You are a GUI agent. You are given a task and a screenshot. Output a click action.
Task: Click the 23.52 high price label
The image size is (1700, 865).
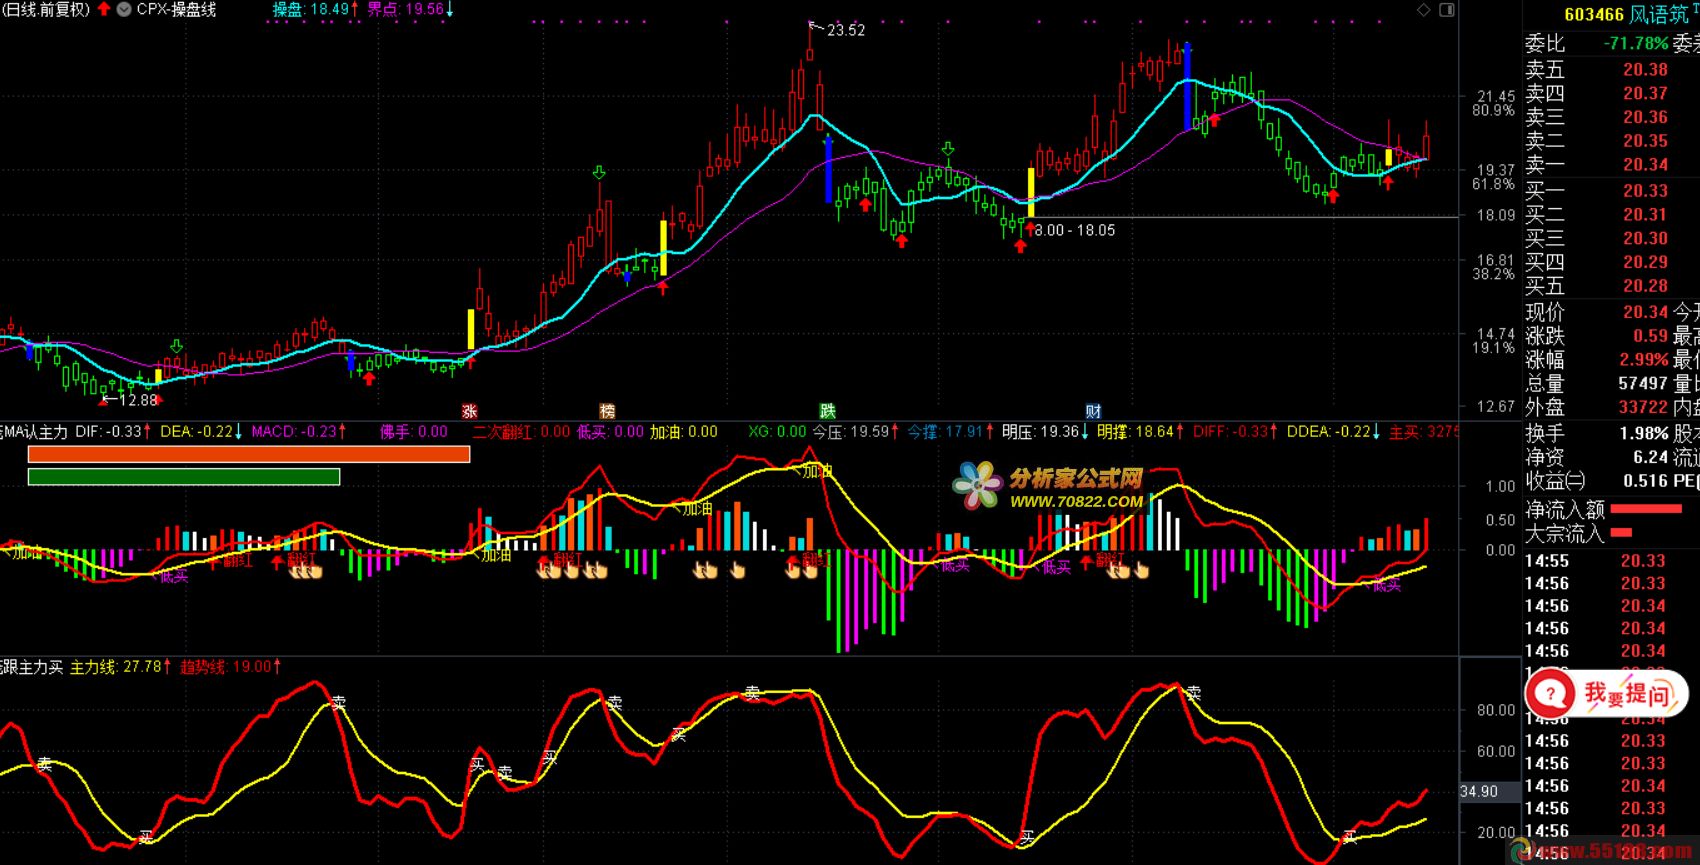click(x=846, y=30)
